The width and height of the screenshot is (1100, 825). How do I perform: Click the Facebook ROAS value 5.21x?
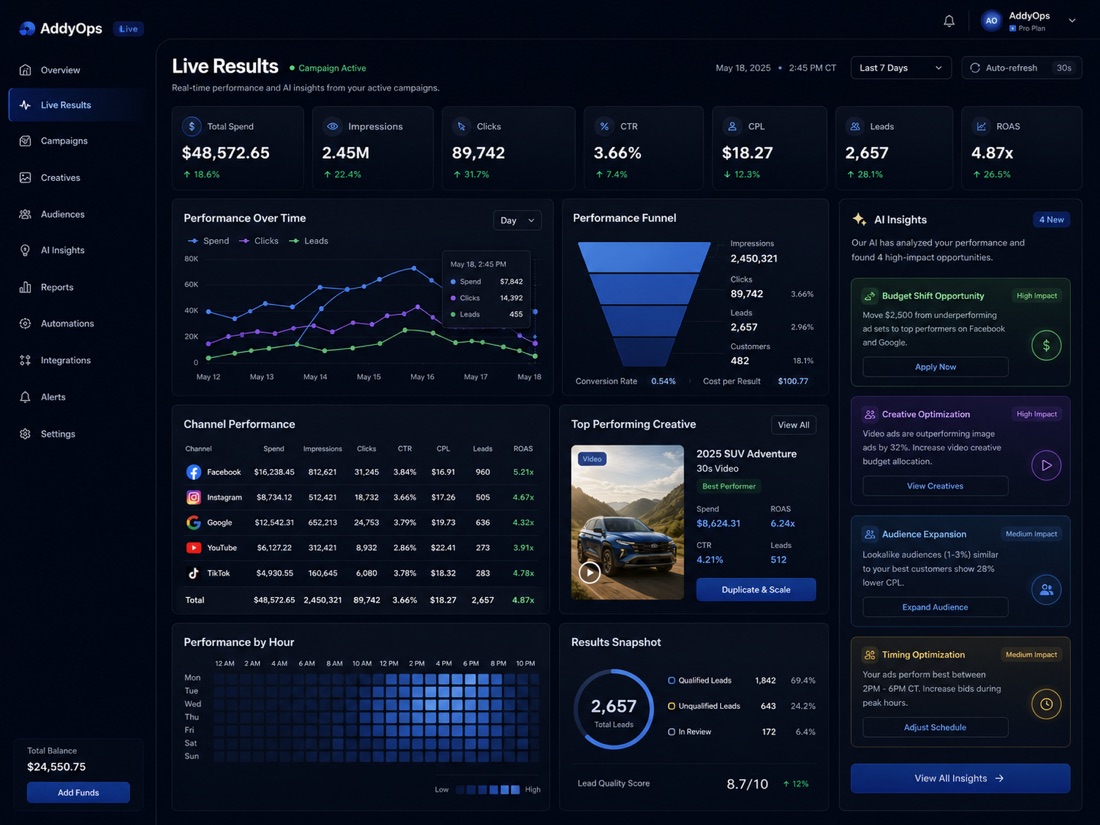pos(523,472)
